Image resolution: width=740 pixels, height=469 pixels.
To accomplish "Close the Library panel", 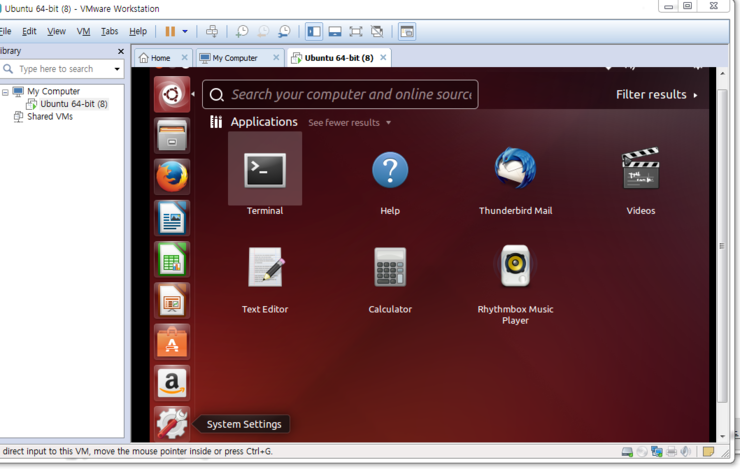I will tap(121, 51).
